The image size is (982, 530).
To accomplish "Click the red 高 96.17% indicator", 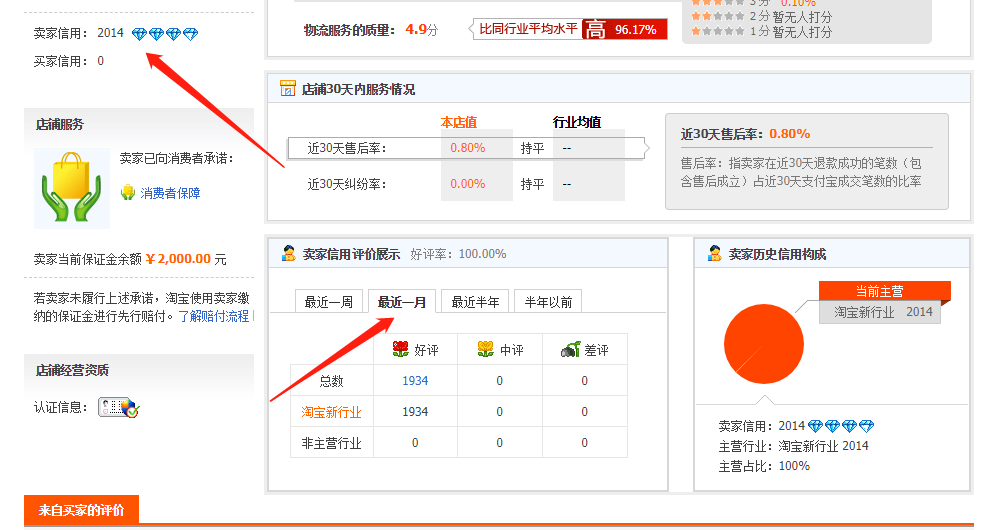I will pyautogui.click(x=624, y=29).
